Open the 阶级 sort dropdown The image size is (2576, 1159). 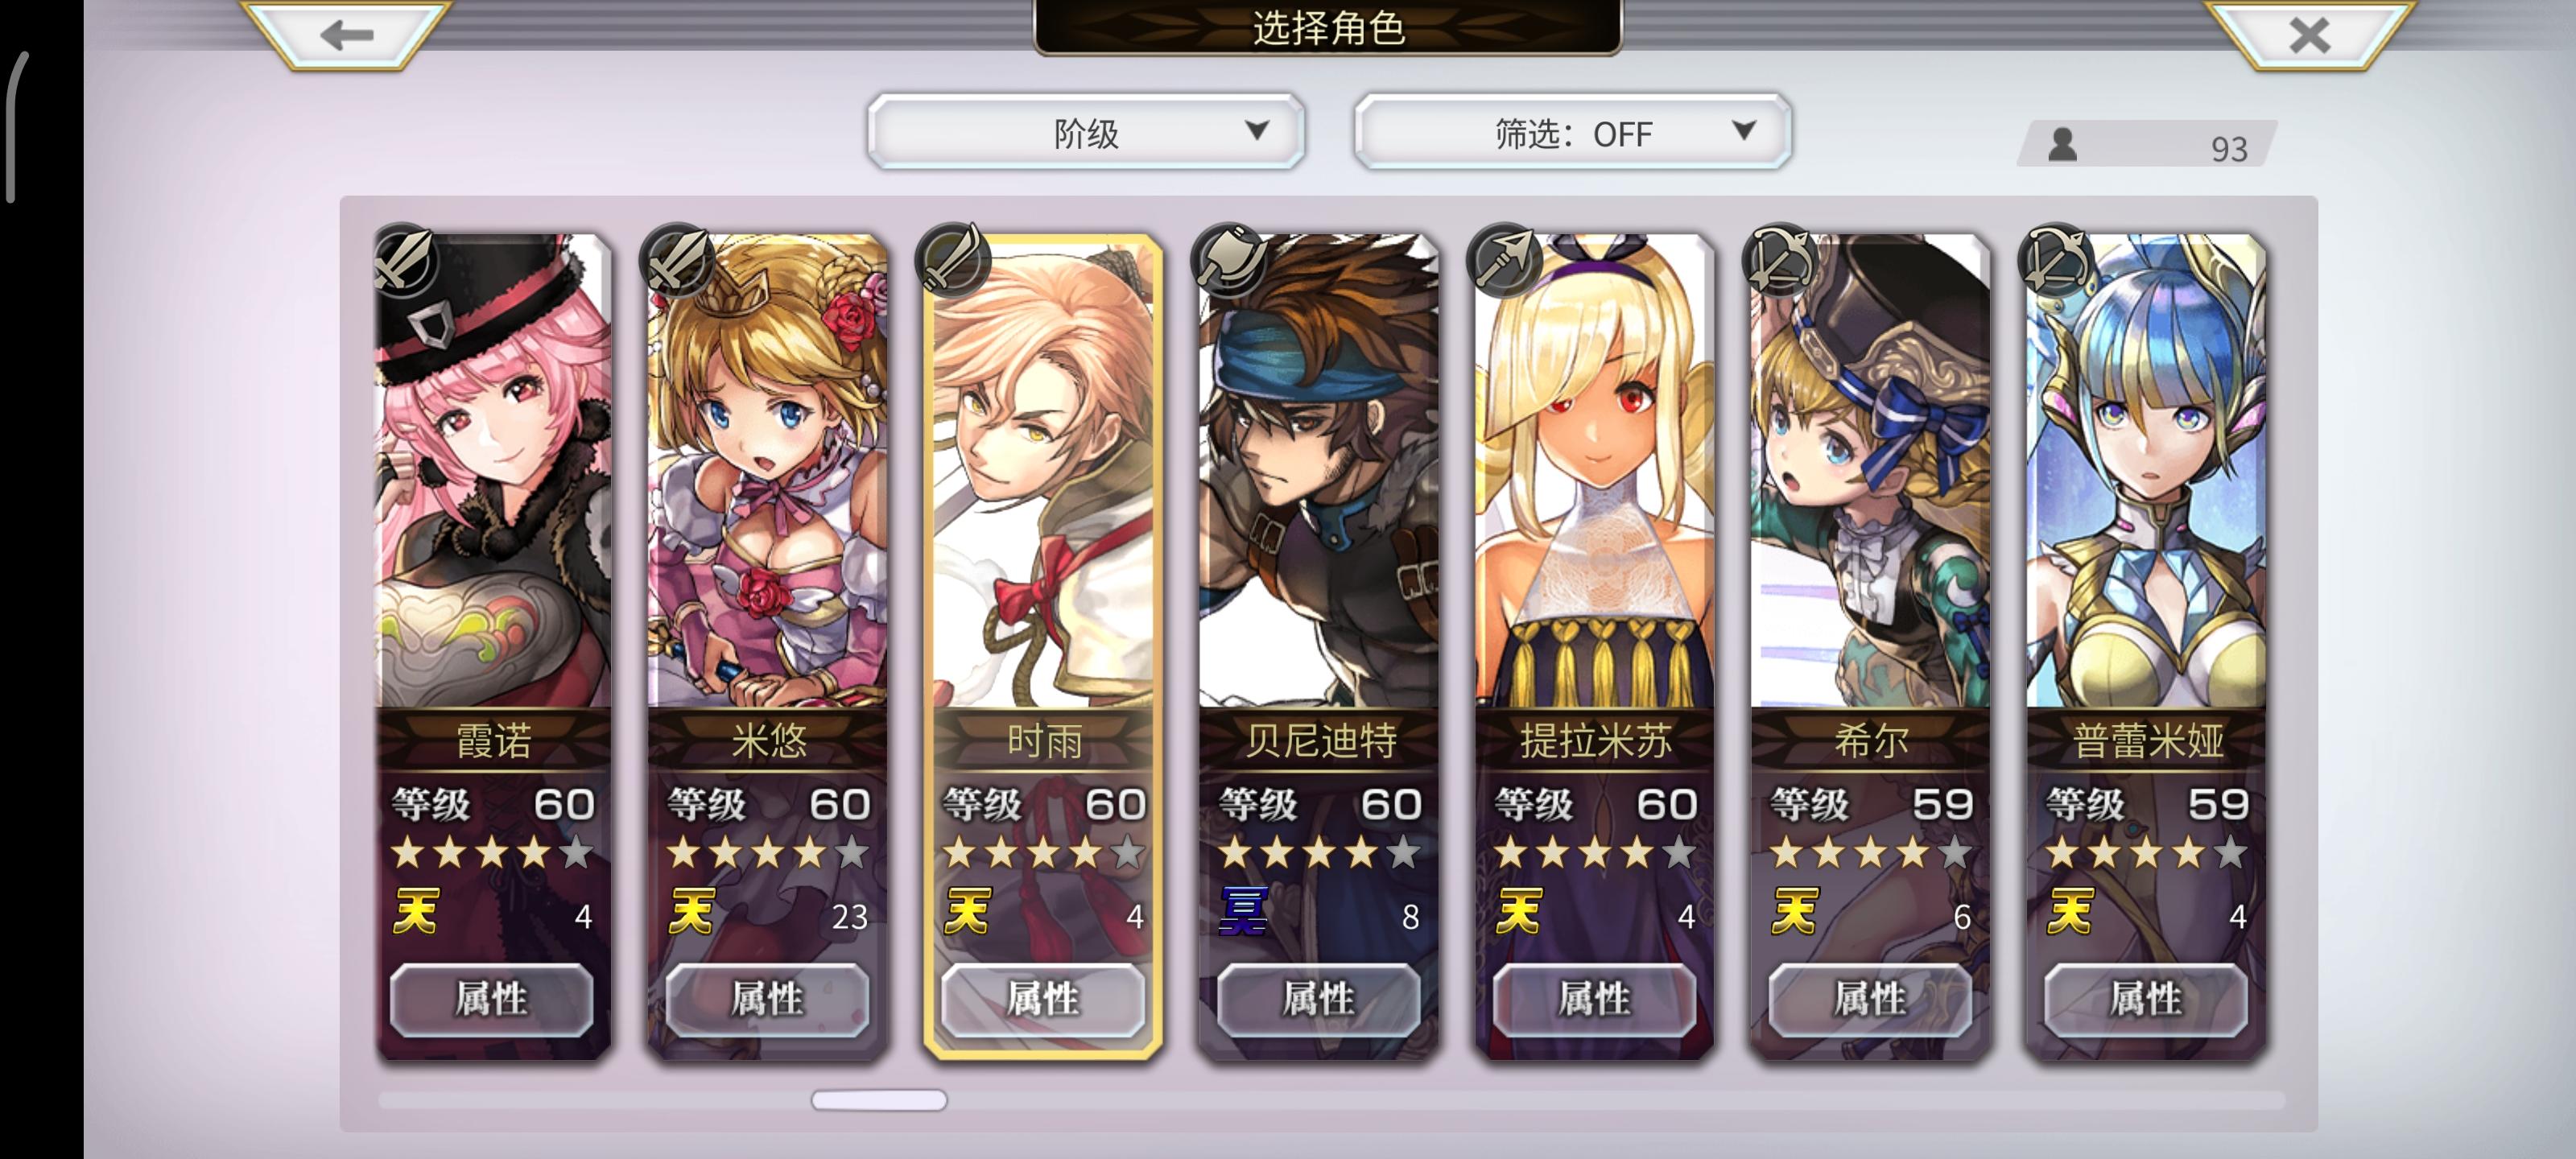pos(1086,132)
